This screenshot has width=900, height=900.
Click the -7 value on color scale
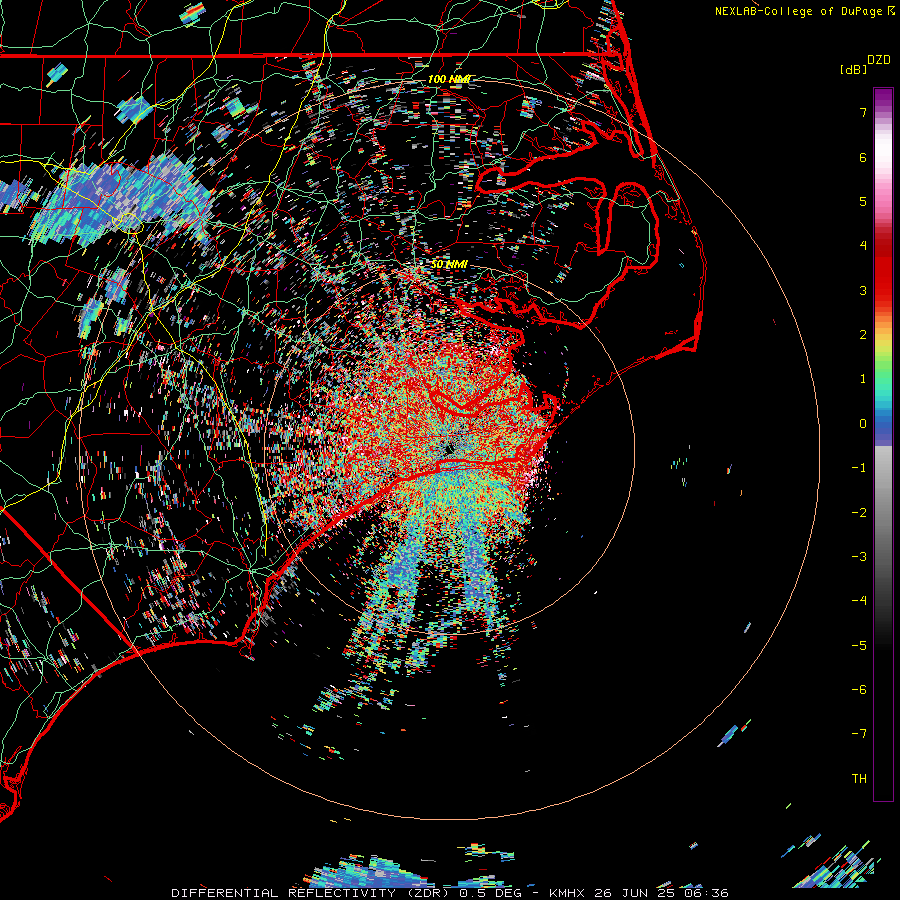(859, 734)
